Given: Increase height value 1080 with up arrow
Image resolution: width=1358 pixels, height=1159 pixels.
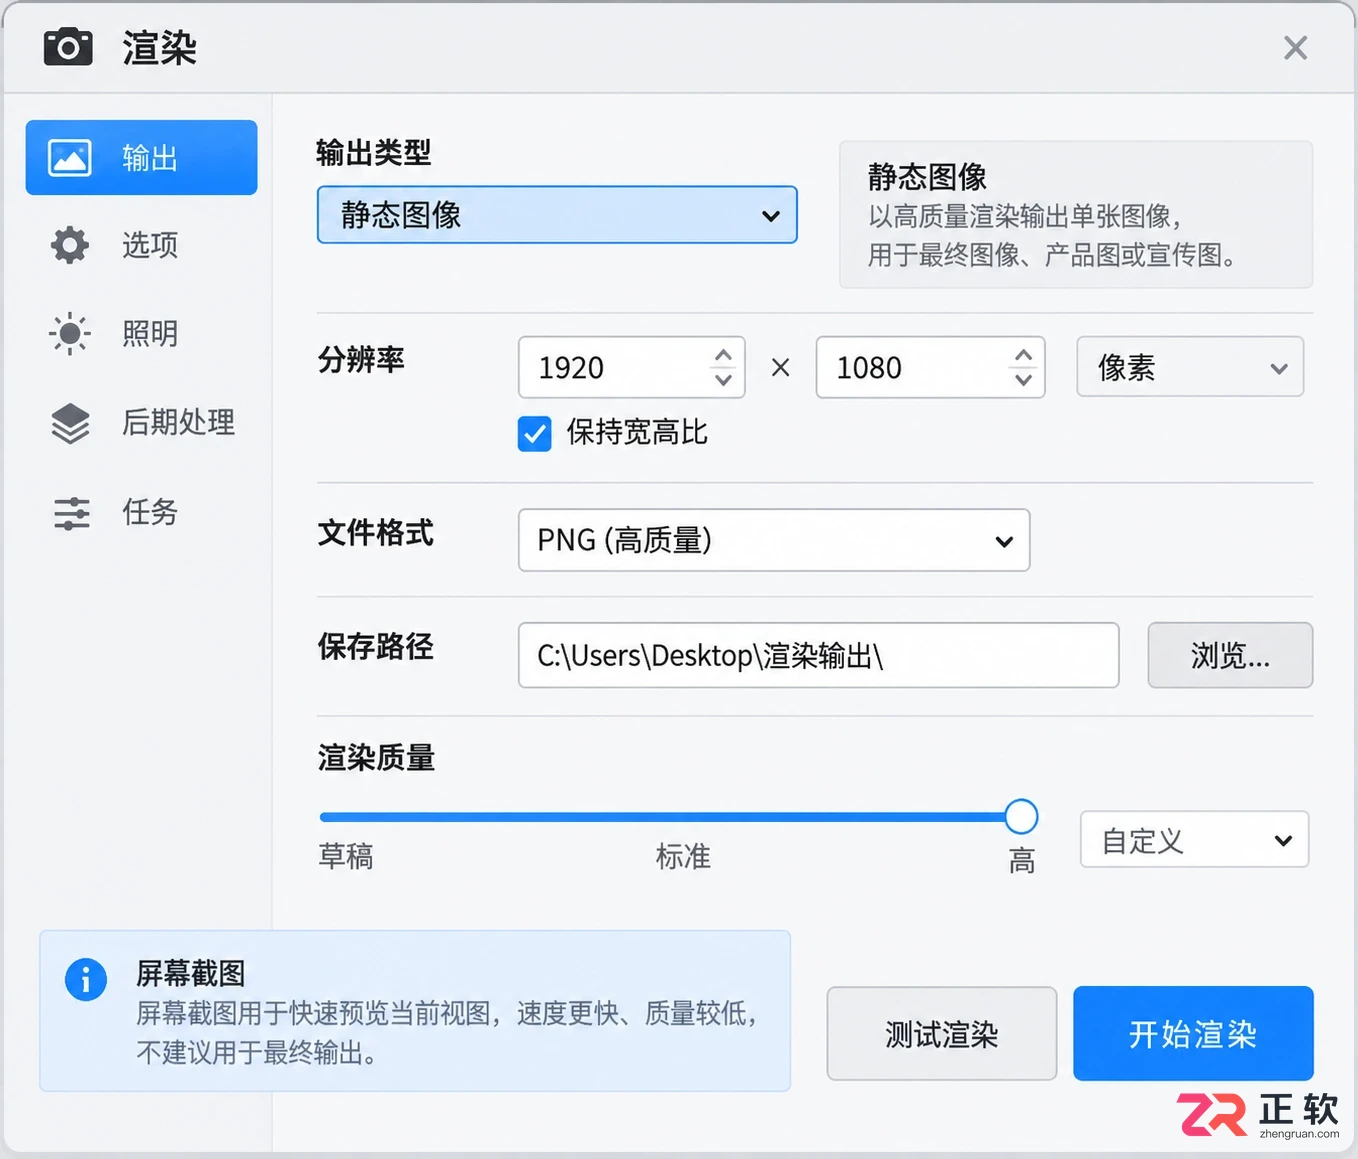Looking at the screenshot, I should click(x=1022, y=355).
